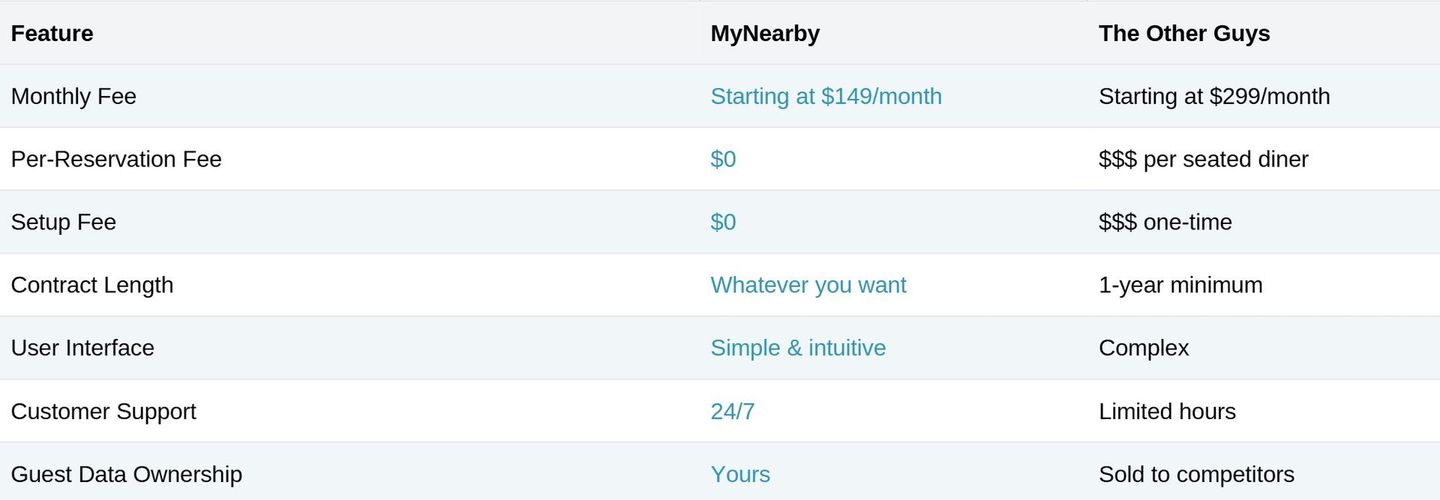Click The Other Guys column header
The image size is (1440, 500).
(x=1184, y=33)
